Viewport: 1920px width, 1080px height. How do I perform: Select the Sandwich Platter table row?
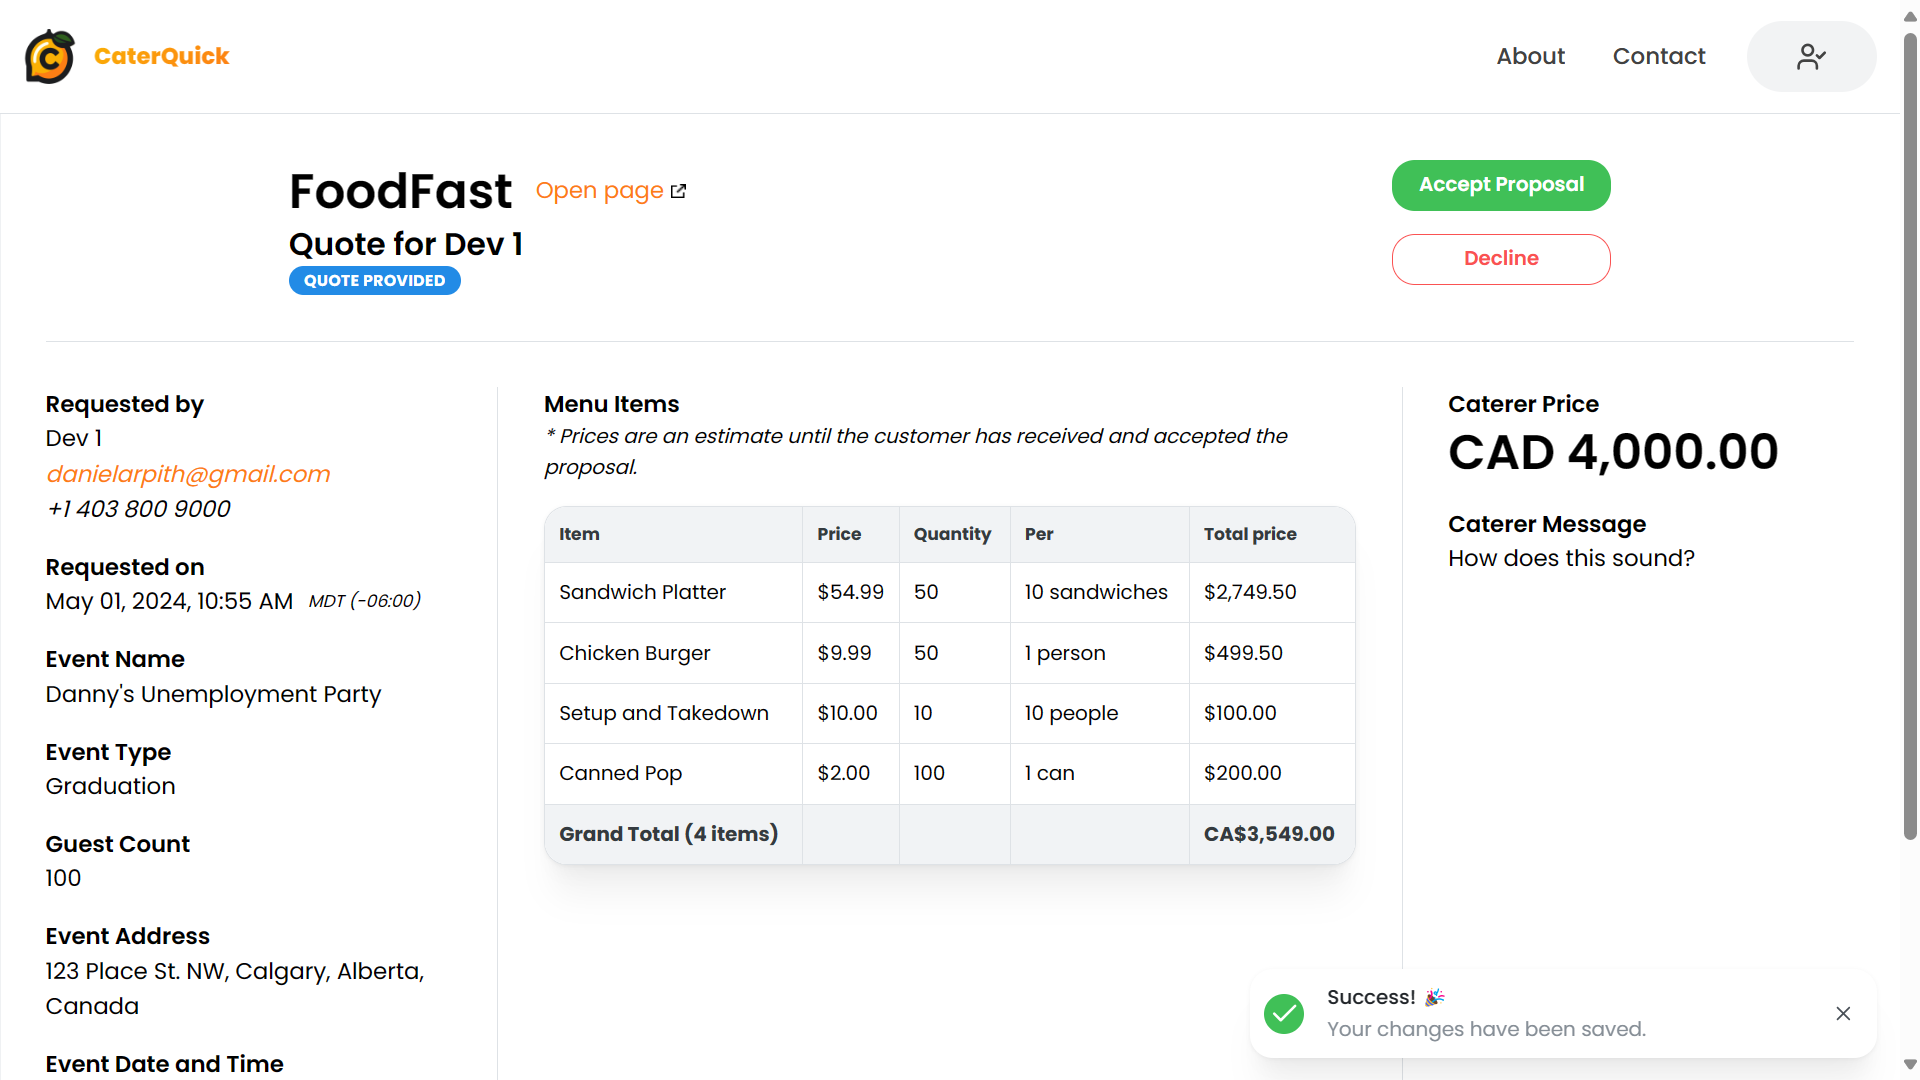[950, 592]
